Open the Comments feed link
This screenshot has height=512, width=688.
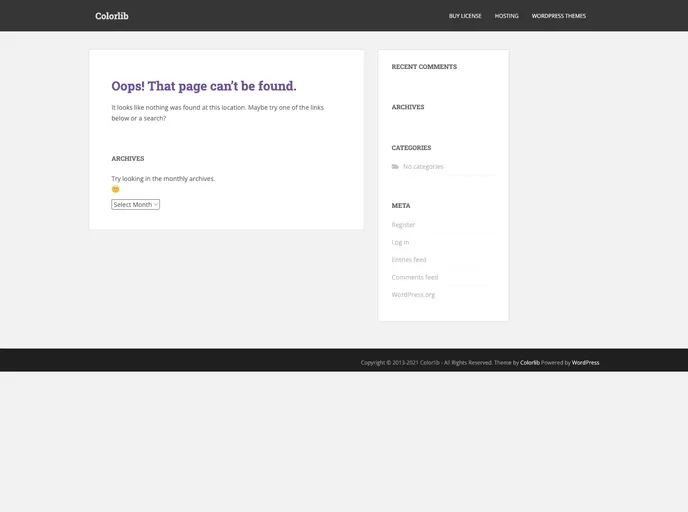pos(414,277)
